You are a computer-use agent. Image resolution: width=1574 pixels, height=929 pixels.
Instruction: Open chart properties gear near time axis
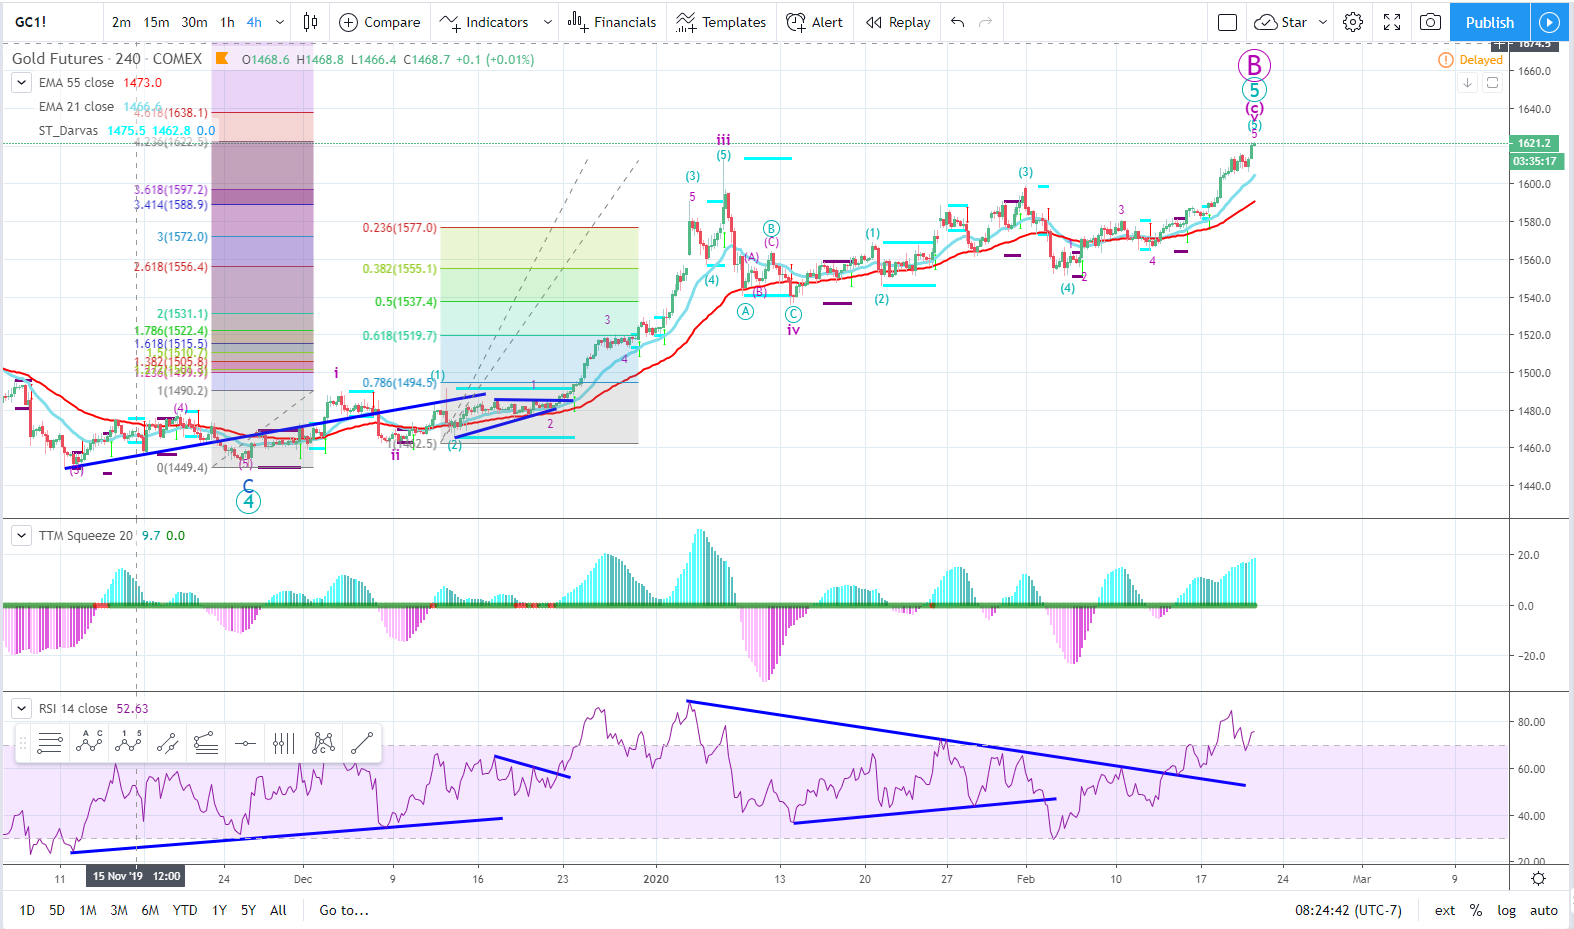point(1539,879)
